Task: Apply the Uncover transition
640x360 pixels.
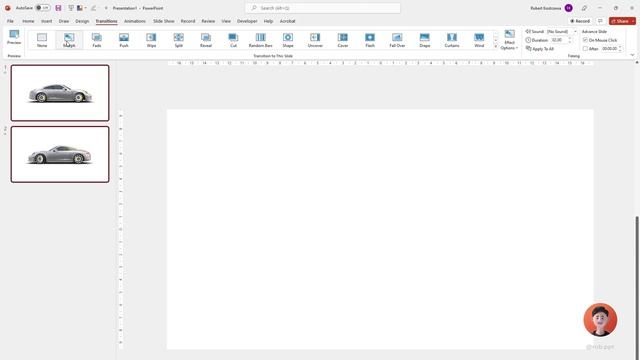Action: pyautogui.click(x=315, y=40)
